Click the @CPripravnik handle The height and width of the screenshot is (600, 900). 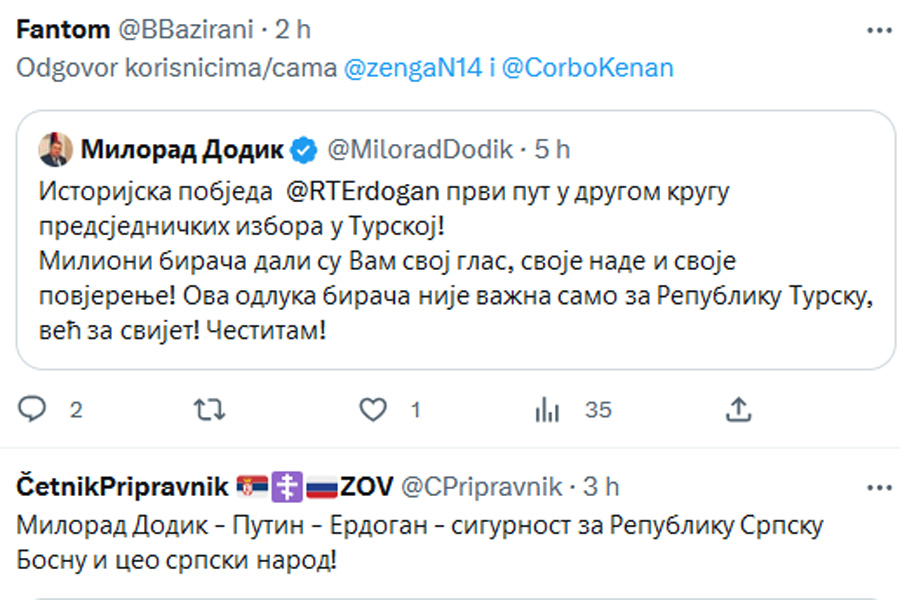tap(482, 487)
